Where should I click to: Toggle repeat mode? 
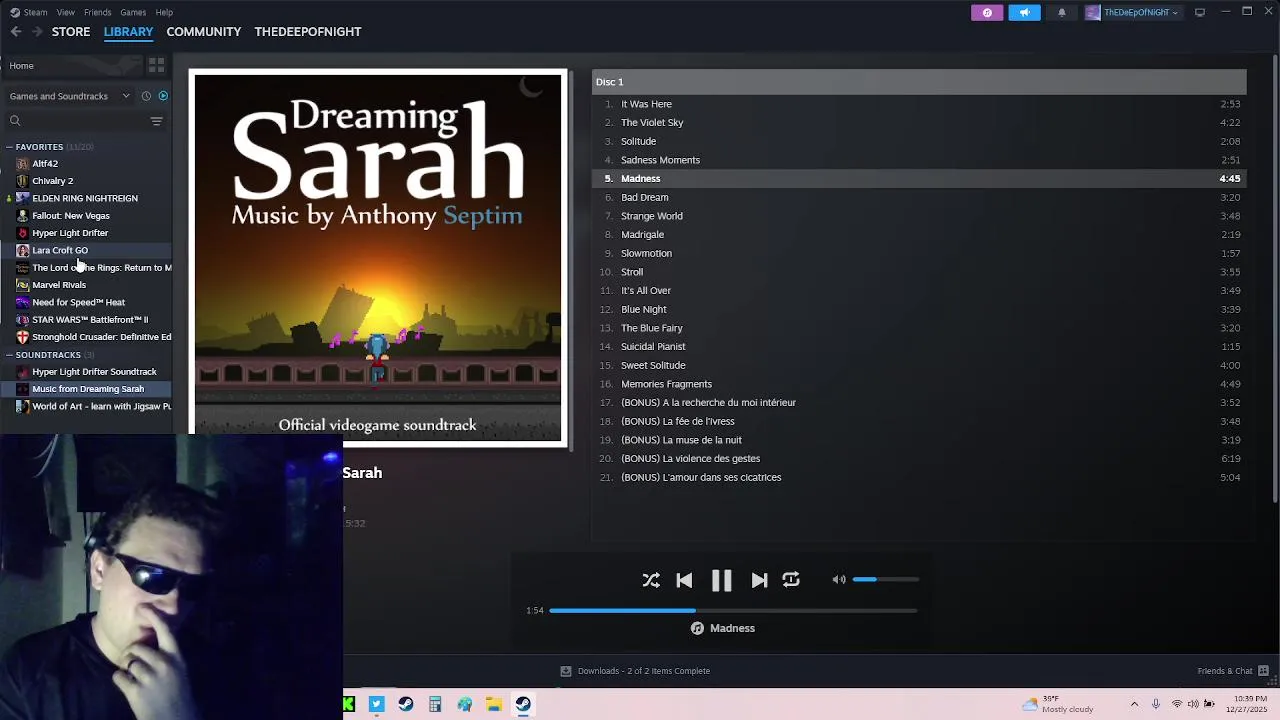(791, 580)
